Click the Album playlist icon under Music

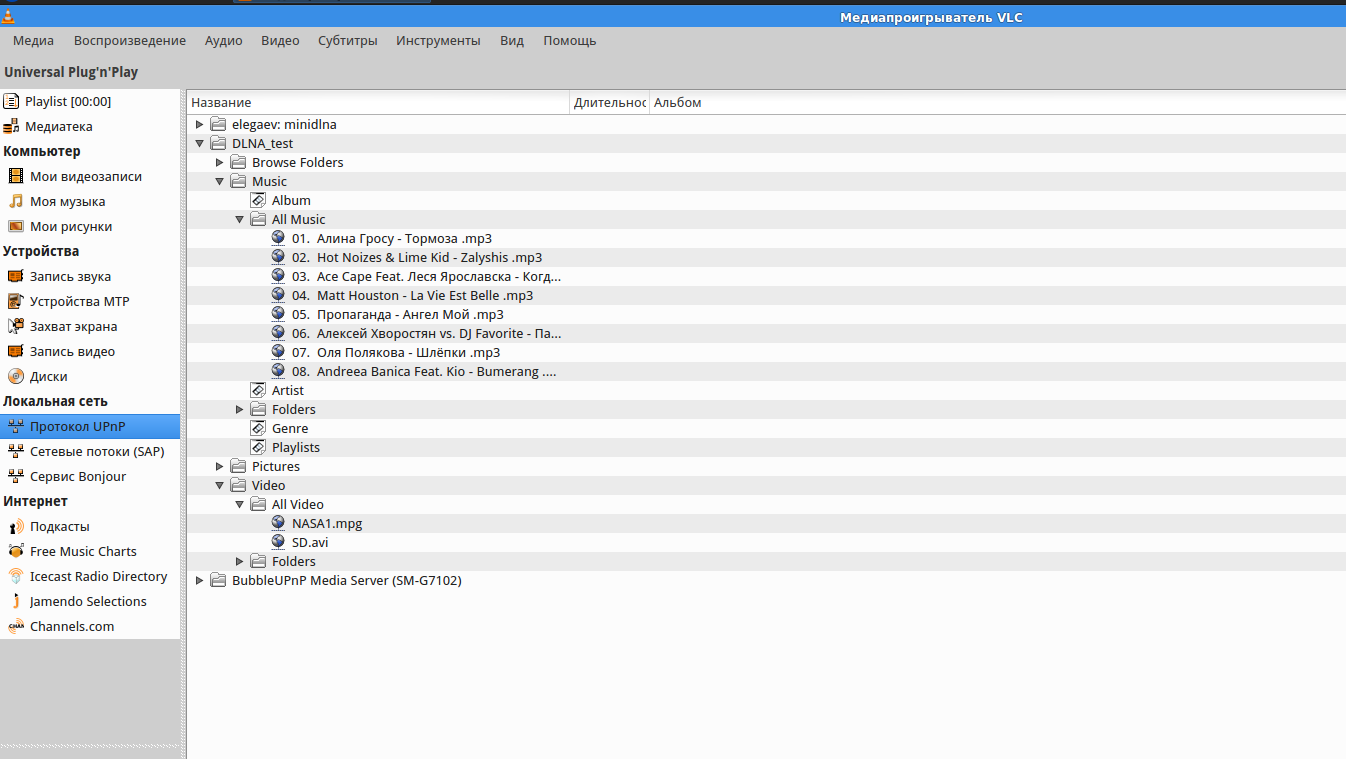tap(258, 200)
